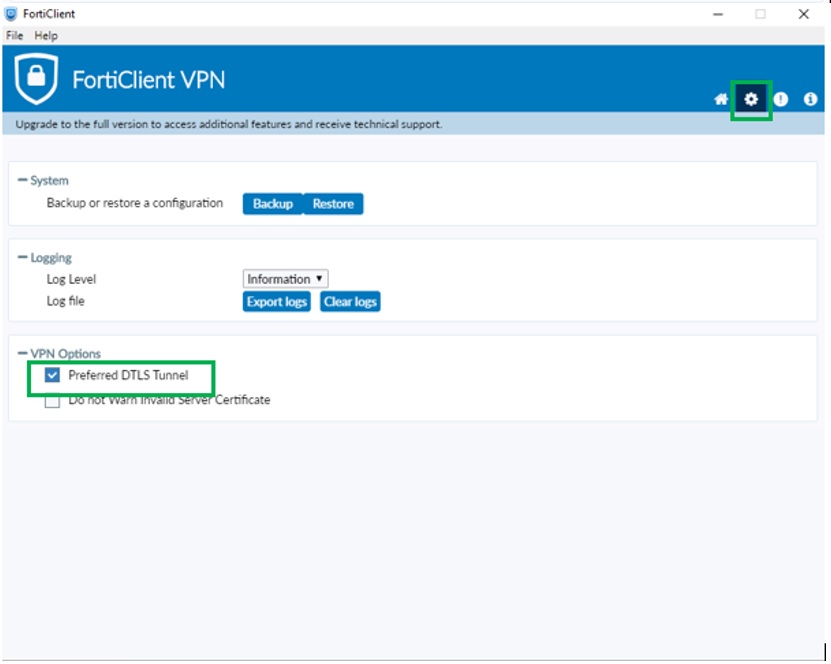Click the Export logs button
Viewport: 831px width, 664px height.
click(277, 302)
